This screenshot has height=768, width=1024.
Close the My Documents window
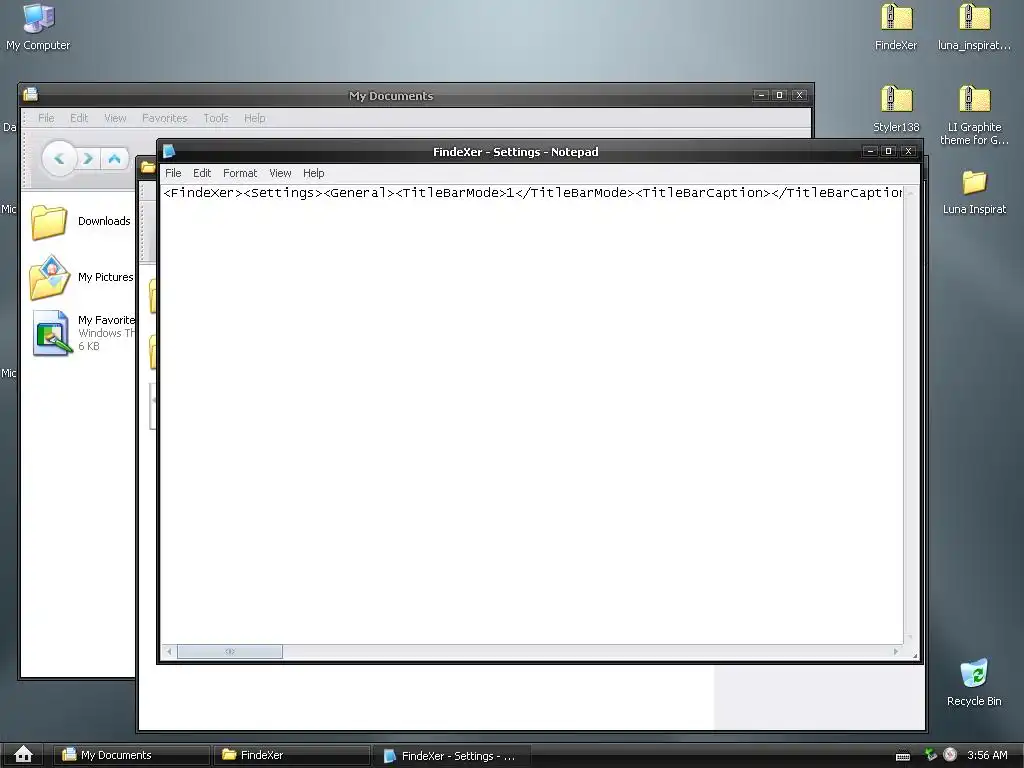799,95
